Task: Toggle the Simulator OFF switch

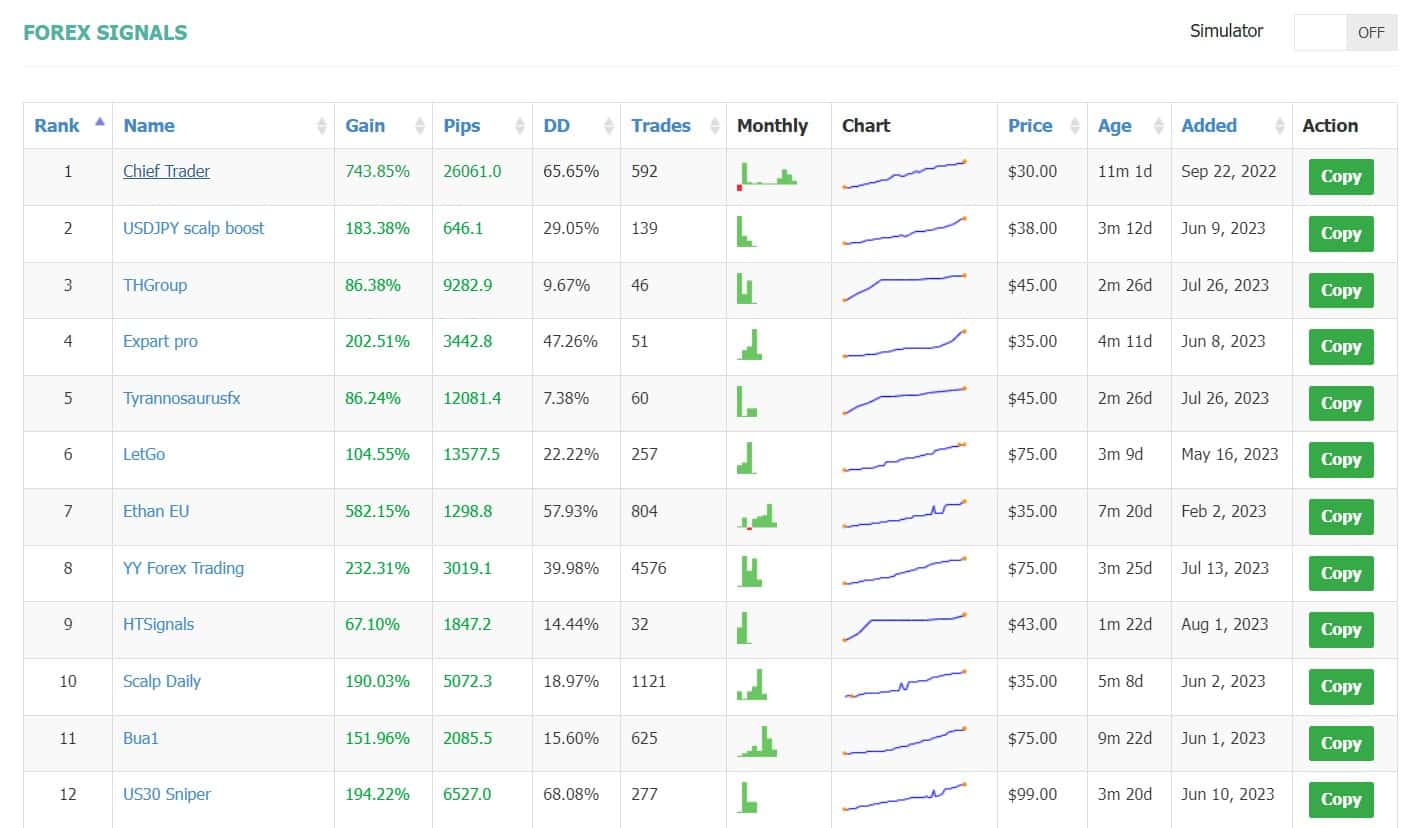Action: click(x=1345, y=32)
